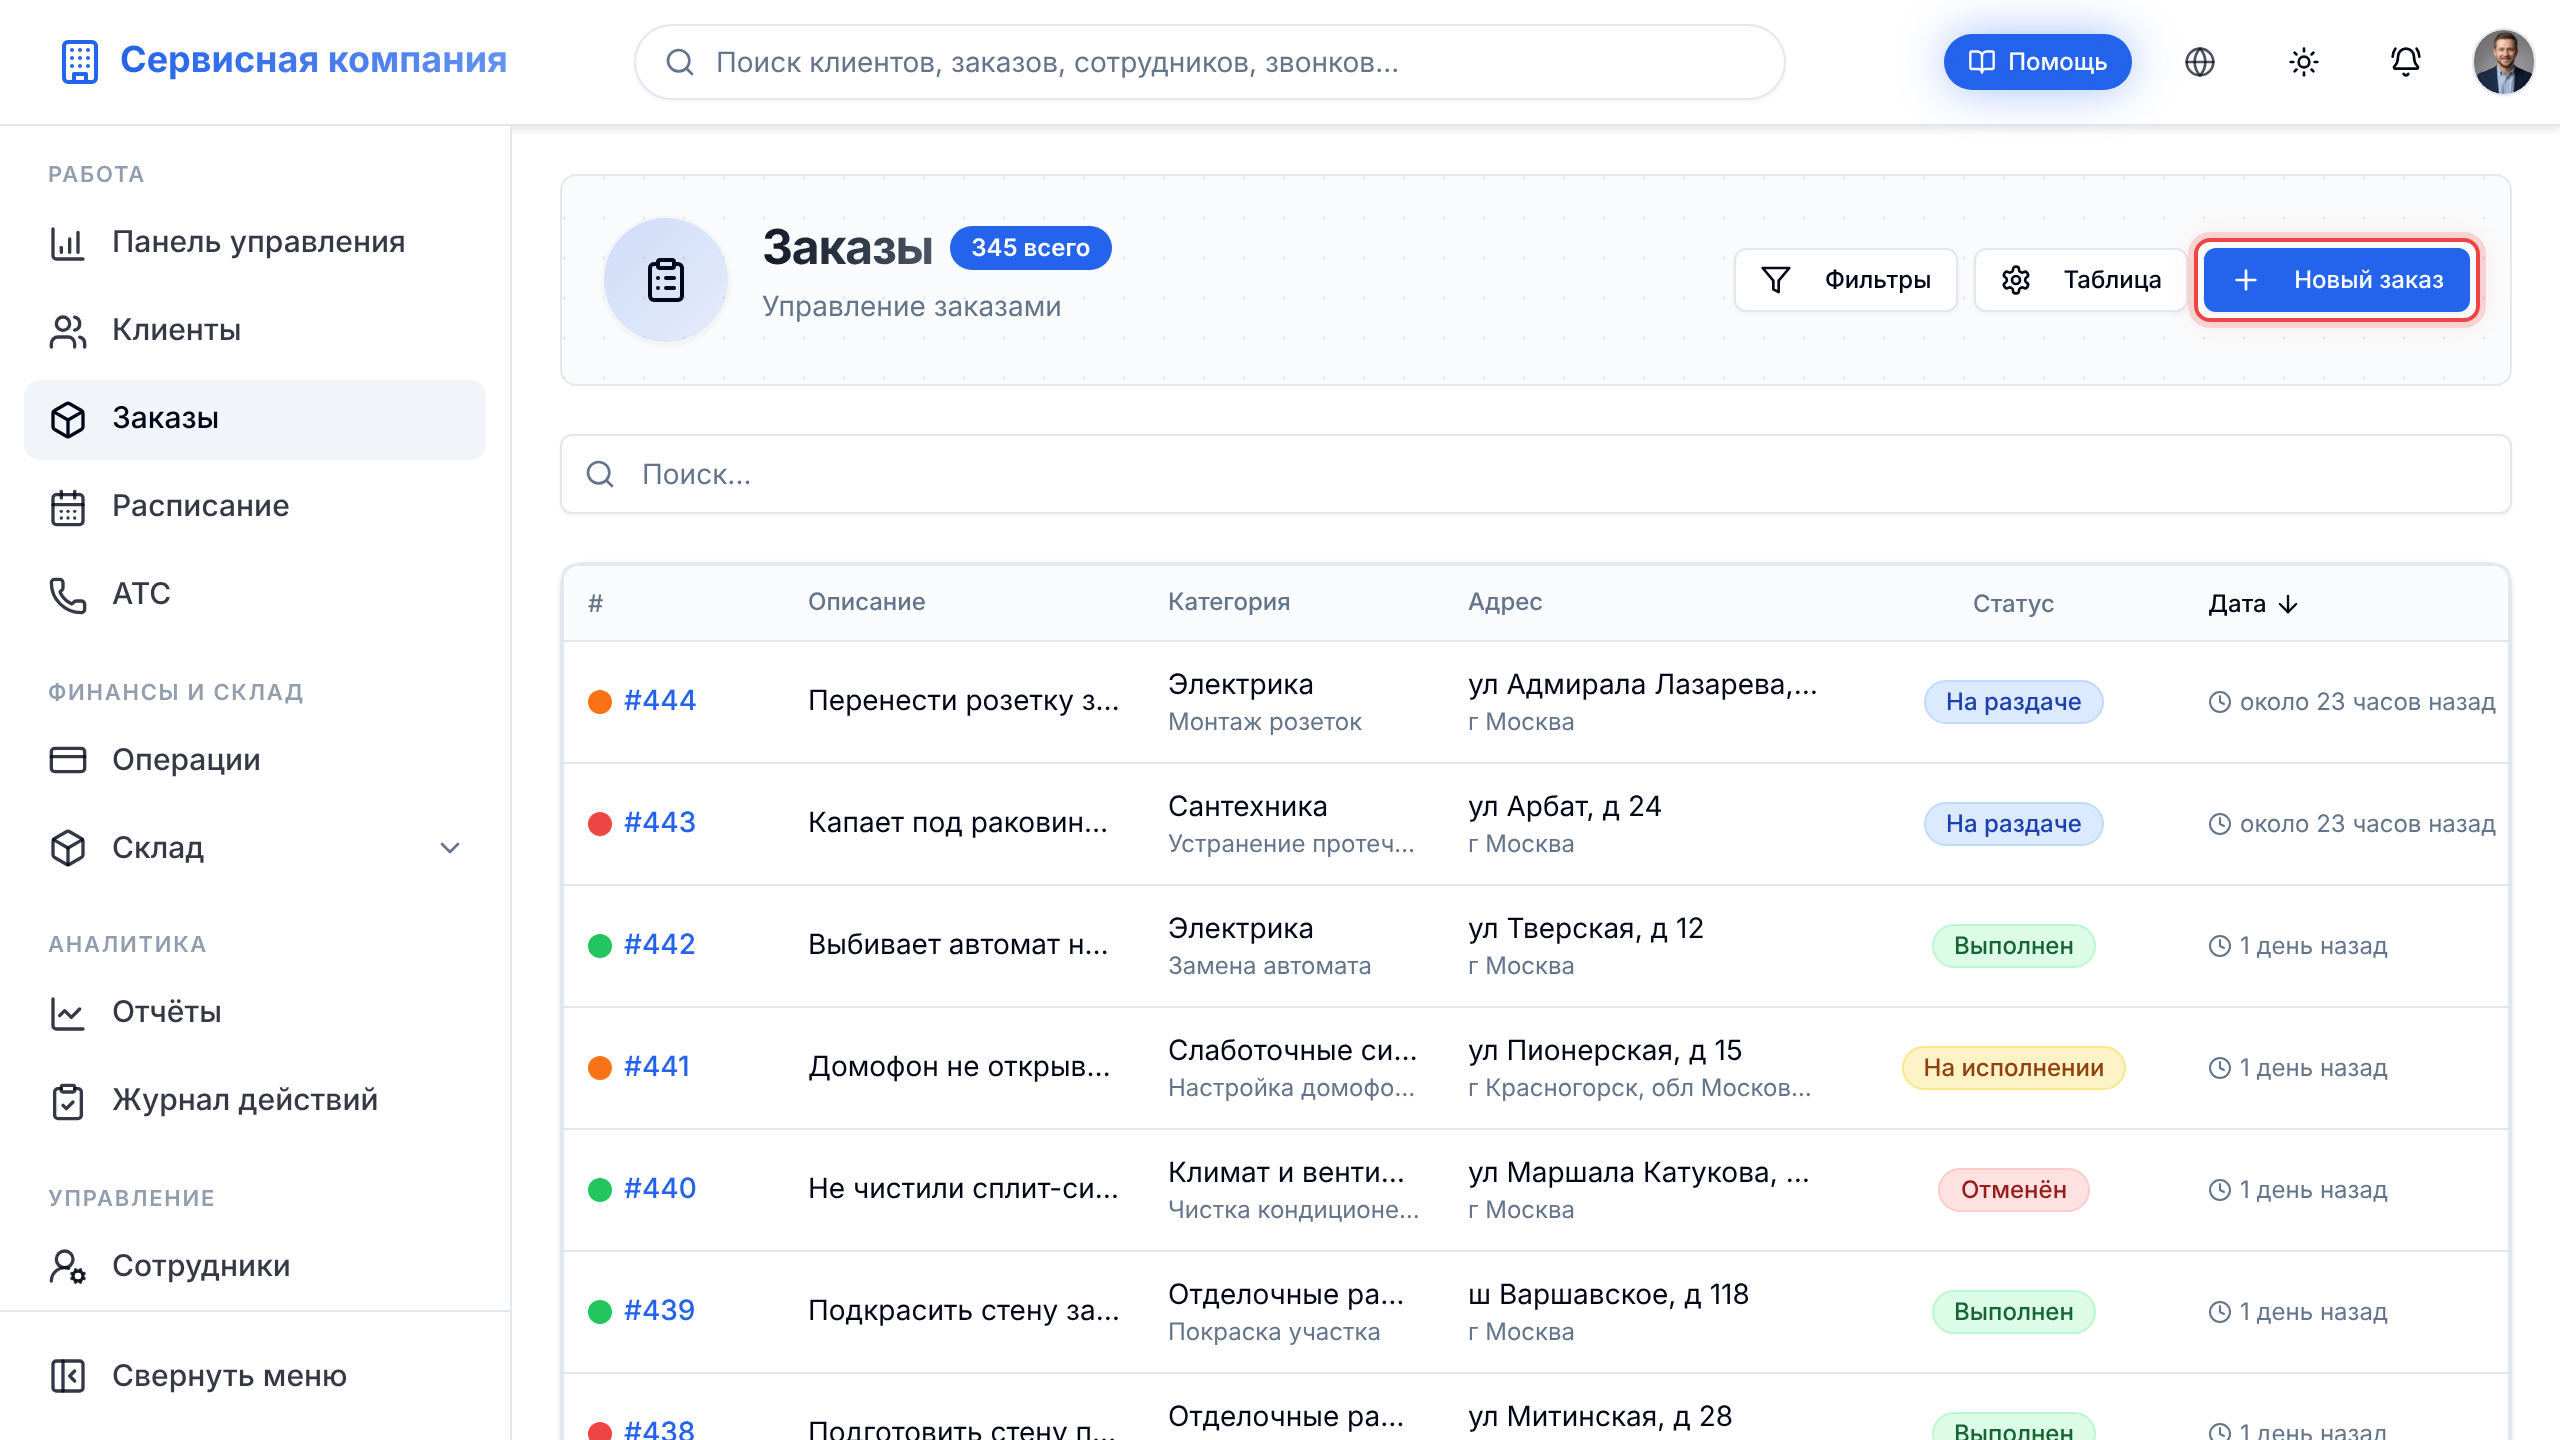Click the Статус column header
This screenshot has height=1440, width=2560.
[x=2013, y=604]
